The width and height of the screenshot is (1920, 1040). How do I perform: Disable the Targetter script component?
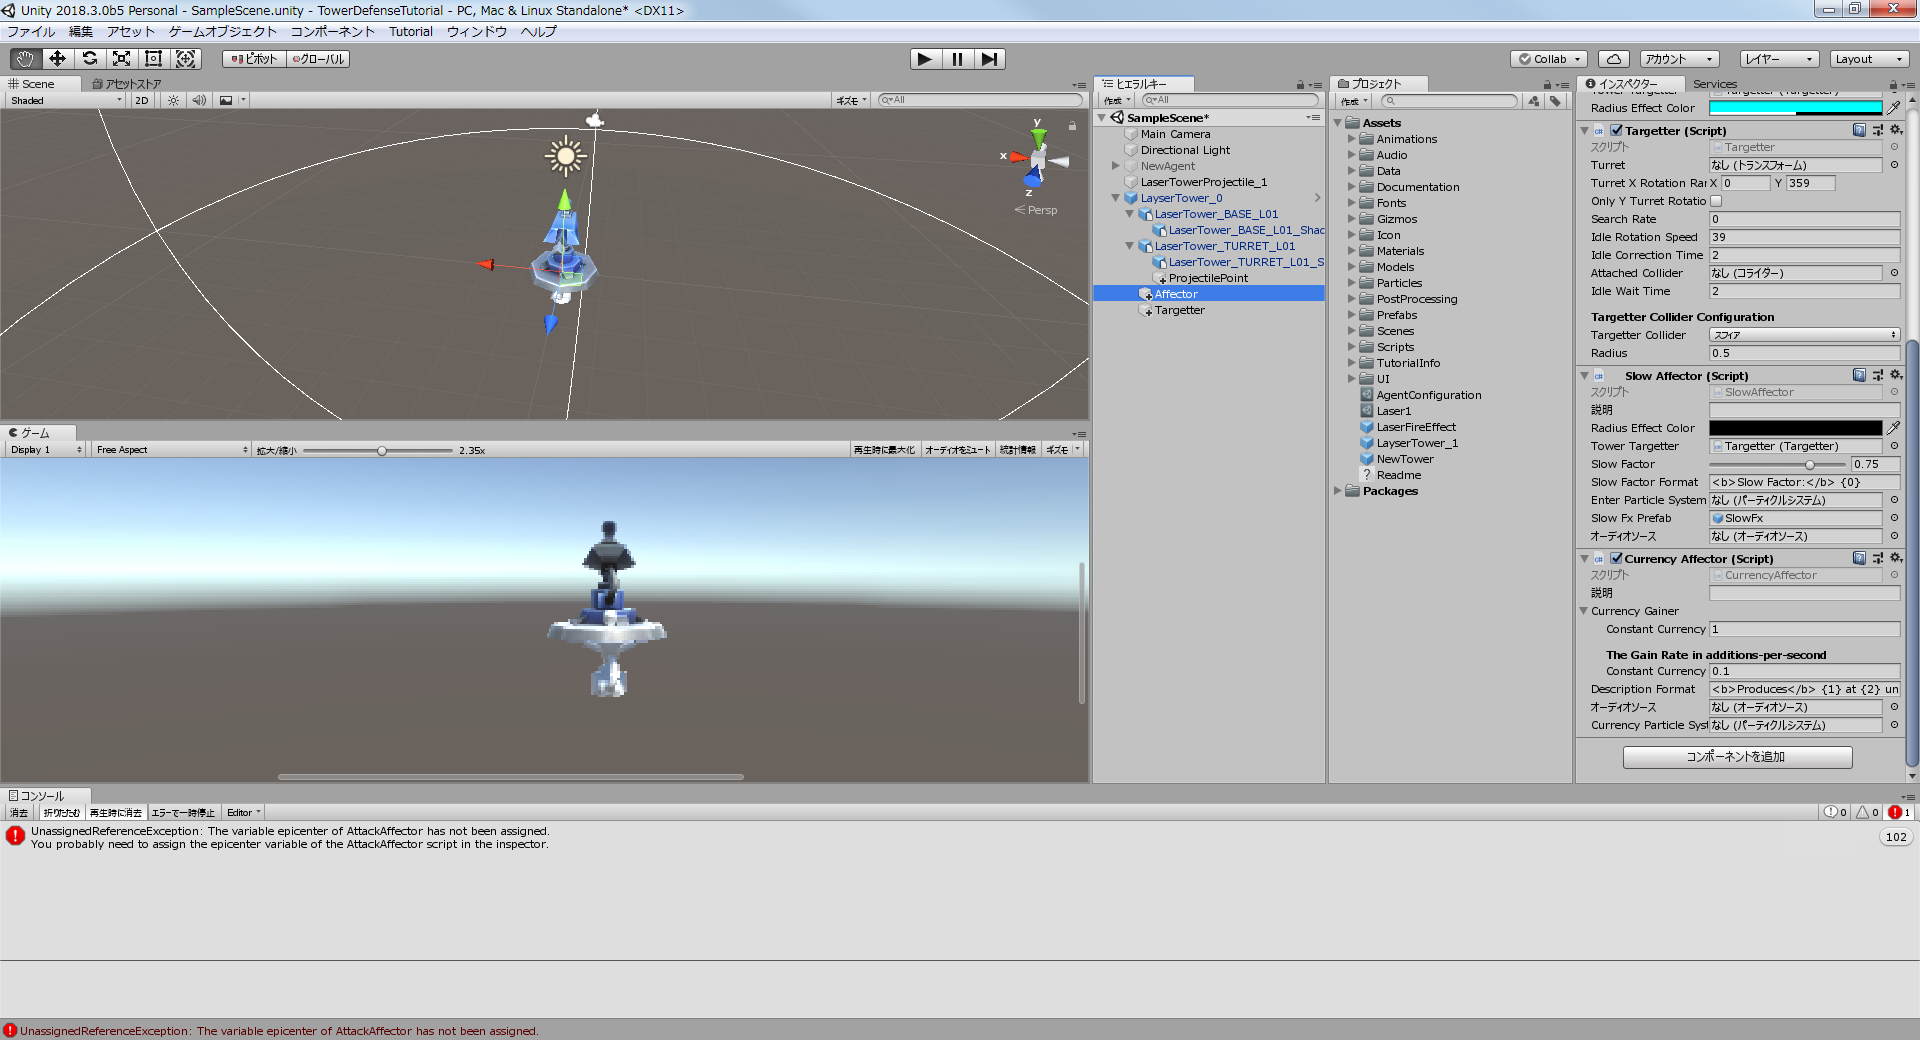click(x=1616, y=130)
